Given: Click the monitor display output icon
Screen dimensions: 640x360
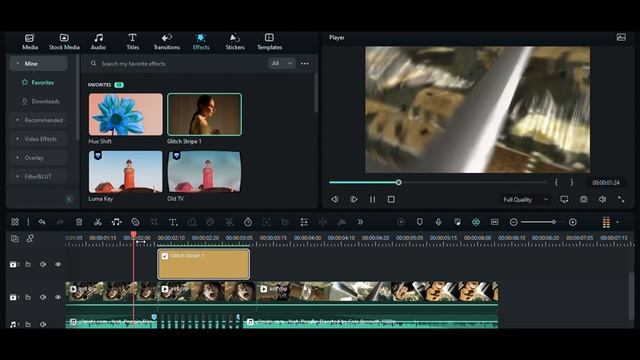Looking at the screenshot, I should click(564, 199).
